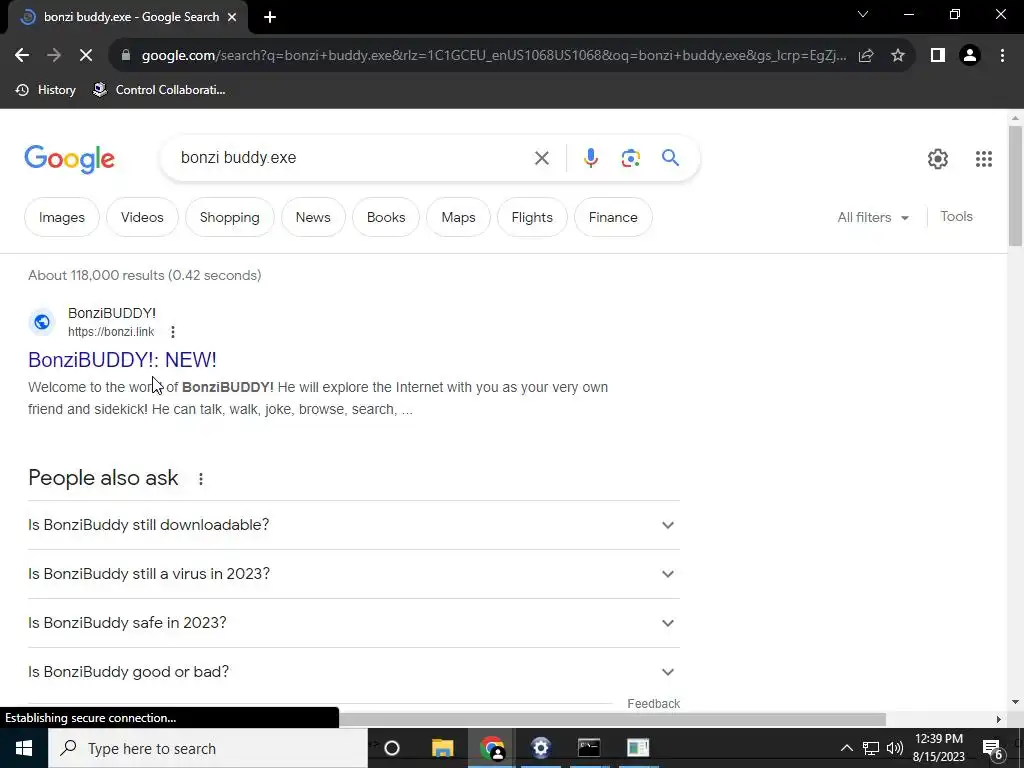The height and width of the screenshot is (768, 1024).
Task: Click the browser back arrow
Action: (22, 56)
